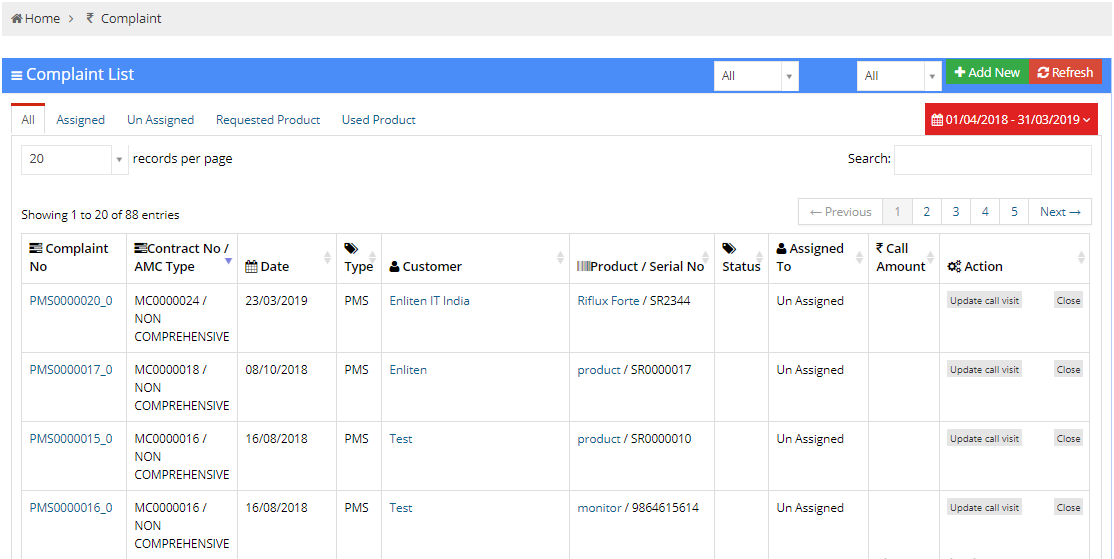Image resolution: width=1114 pixels, height=559 pixels.
Task: Click into the Search input field
Action: pyautogui.click(x=992, y=160)
